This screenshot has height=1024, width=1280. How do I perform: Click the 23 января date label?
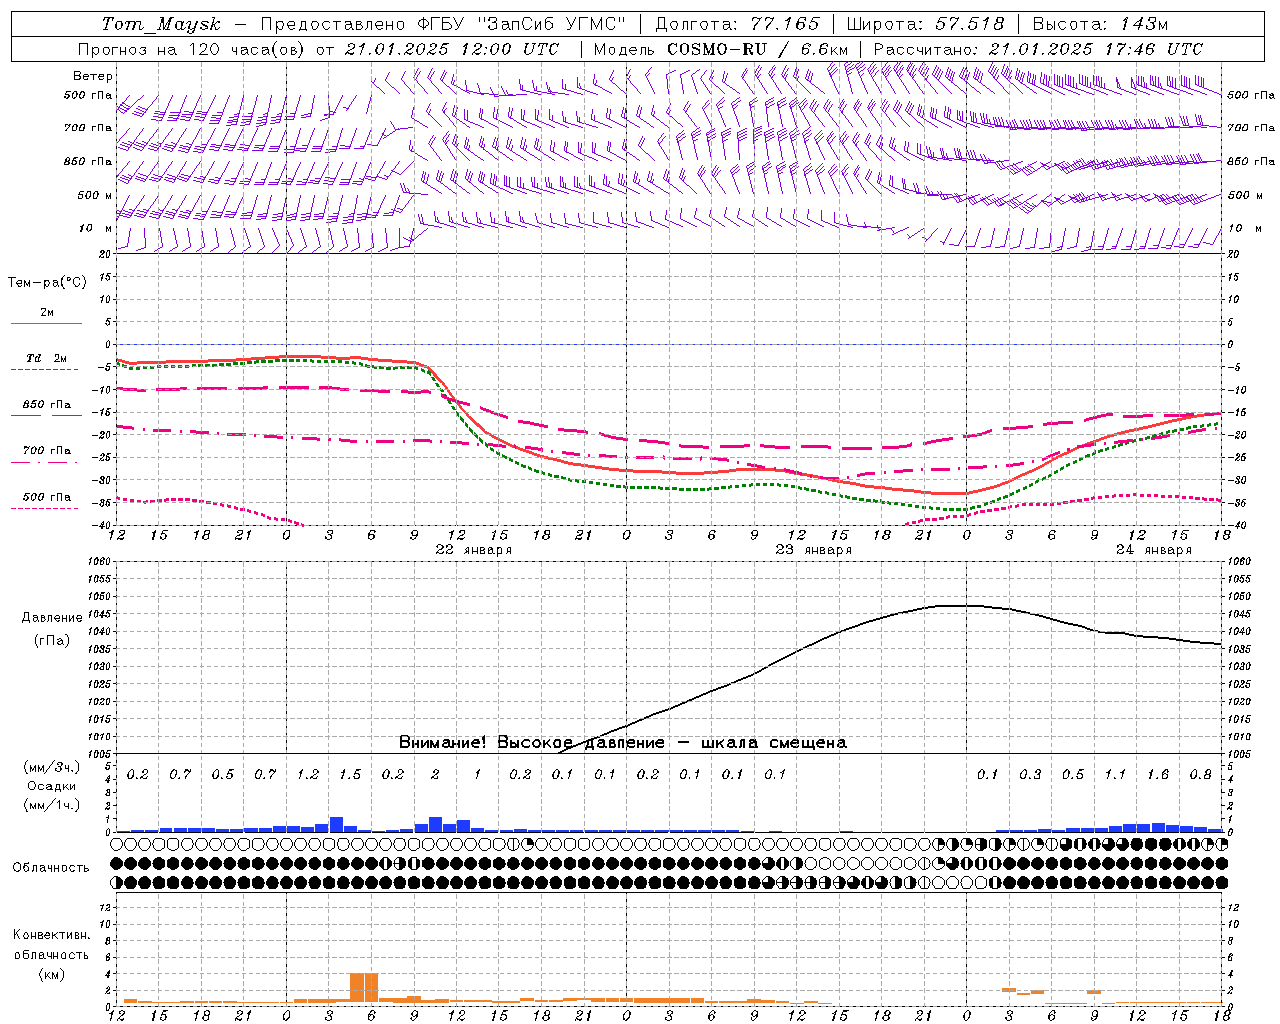(813, 550)
